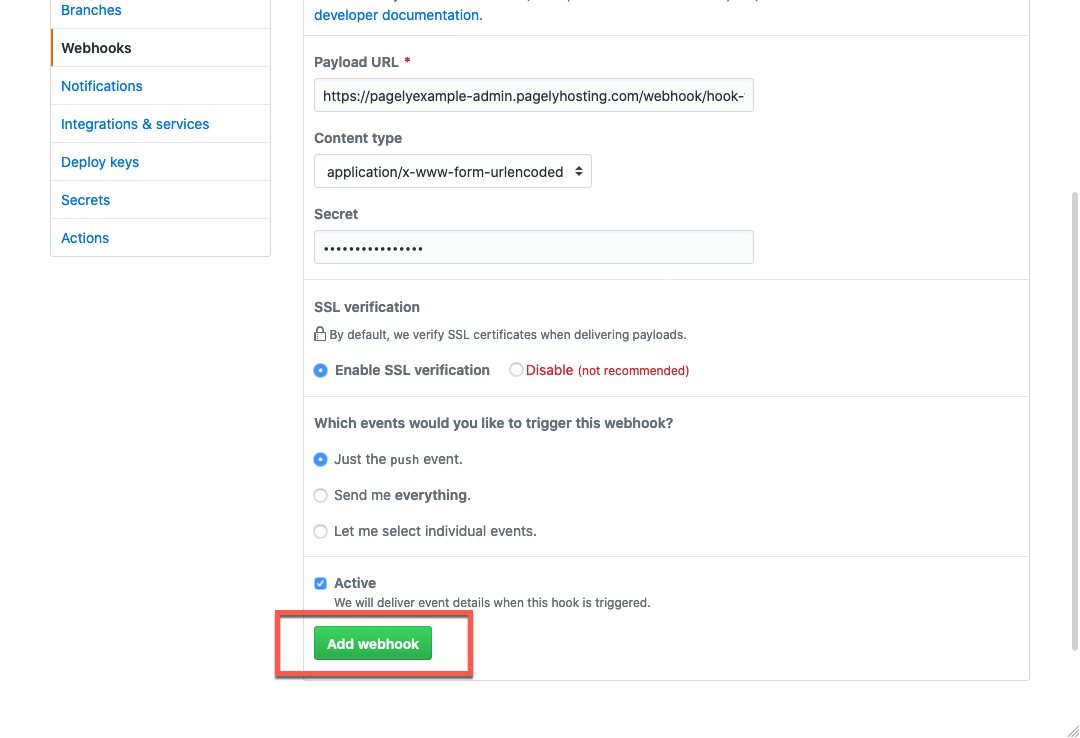Select Send me everything option
1080x738 pixels.
(x=321, y=496)
